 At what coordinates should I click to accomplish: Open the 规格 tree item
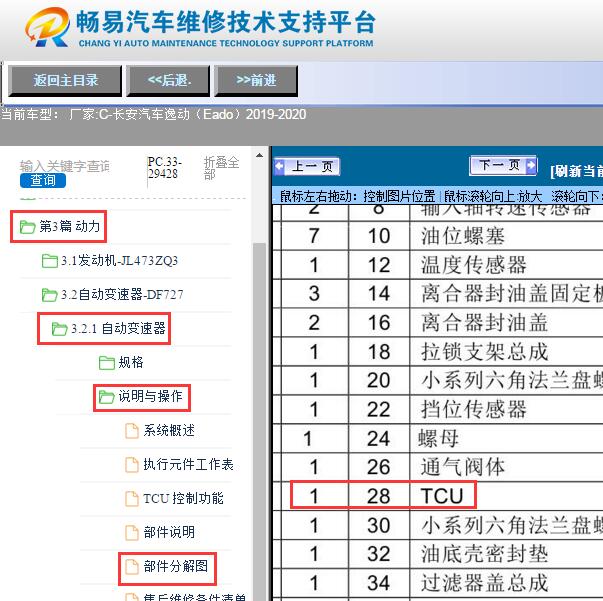click(131, 362)
